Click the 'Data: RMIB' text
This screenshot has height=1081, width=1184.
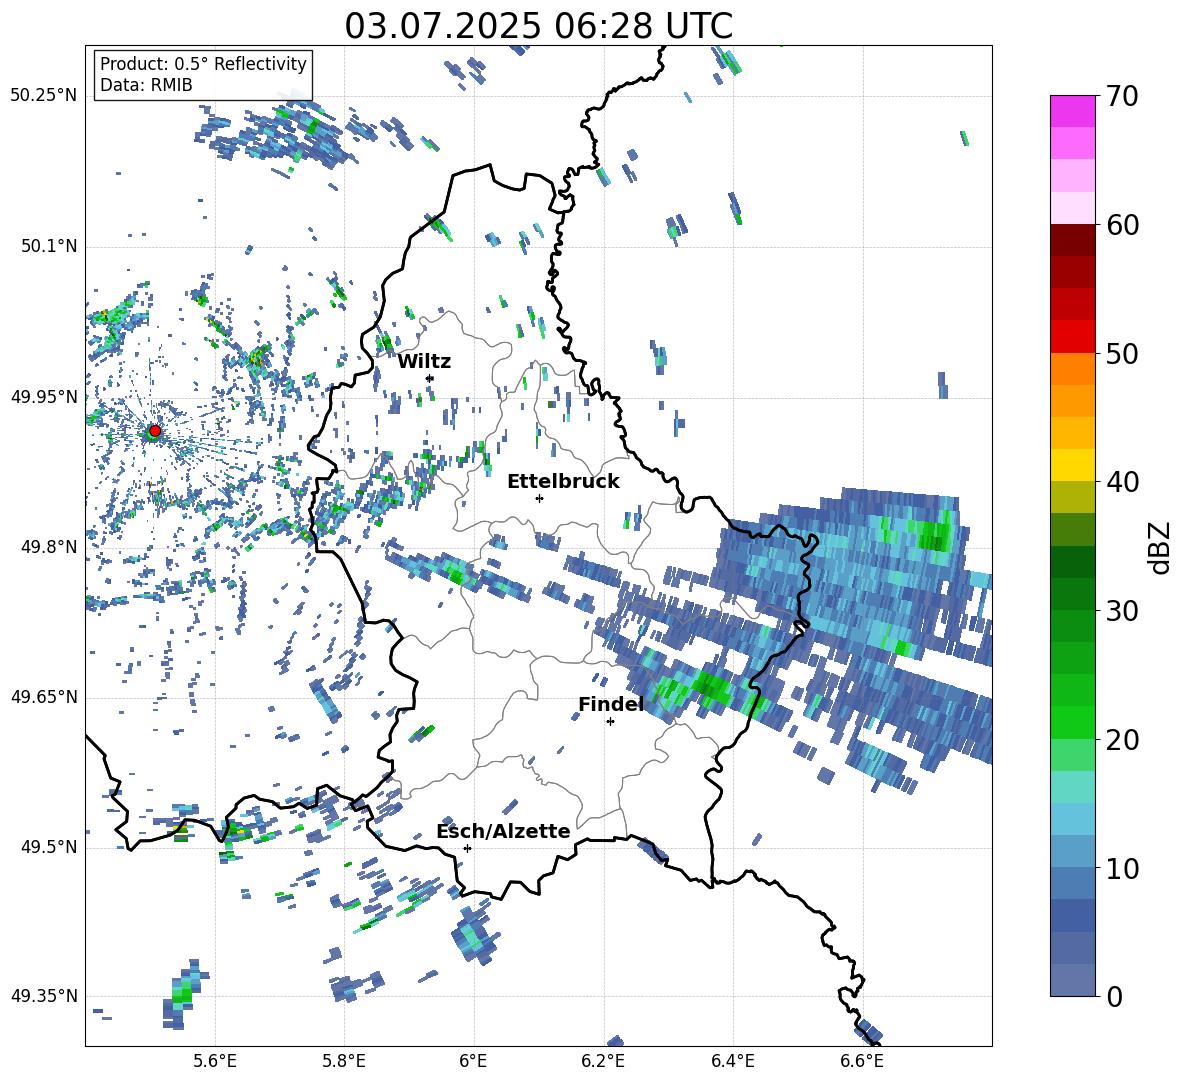pyautogui.click(x=146, y=85)
